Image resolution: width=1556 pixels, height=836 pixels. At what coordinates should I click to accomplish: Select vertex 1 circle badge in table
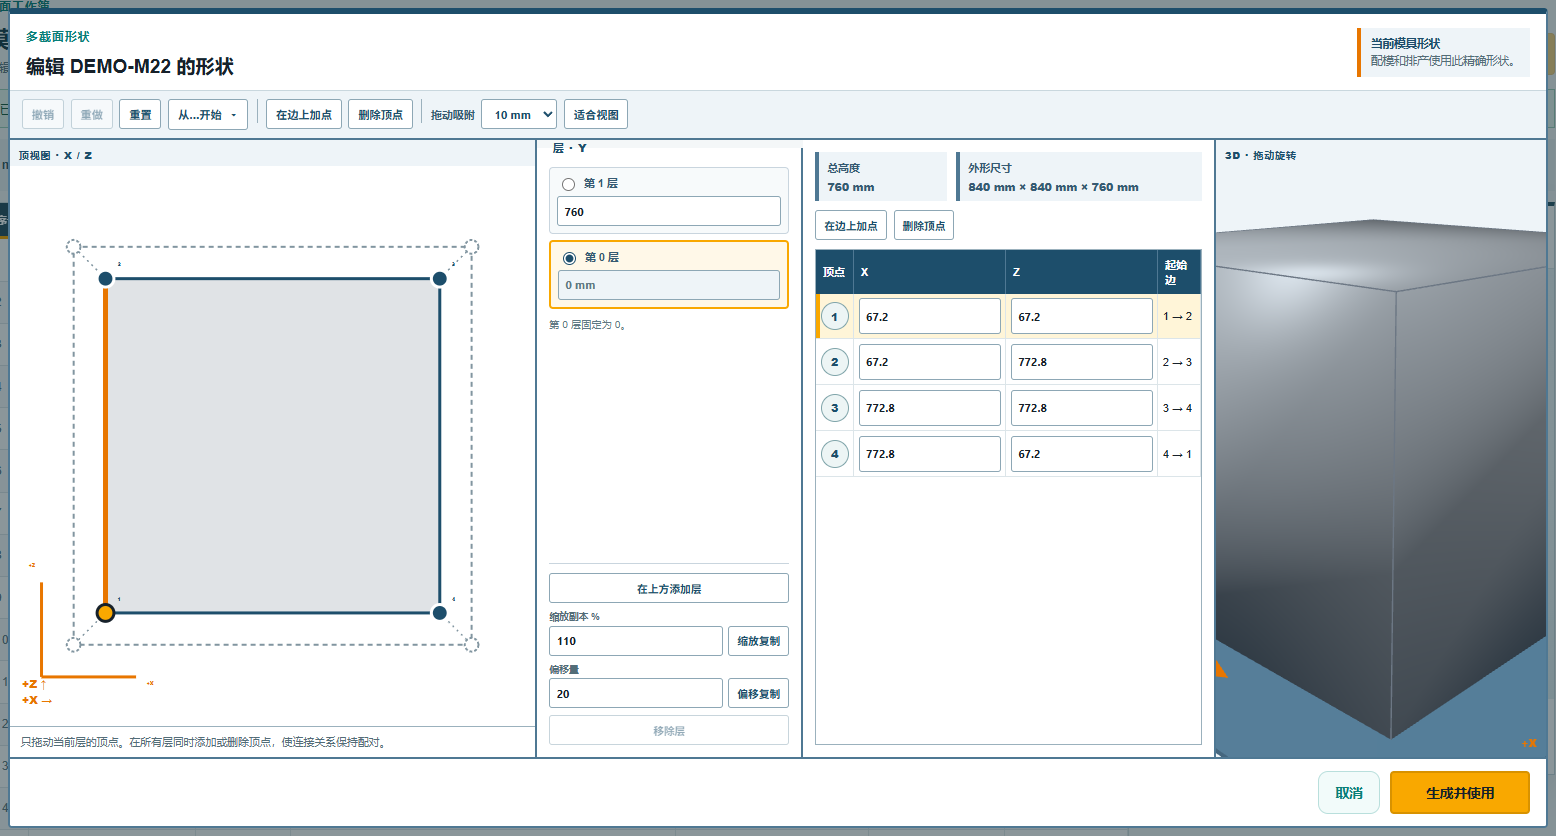coord(835,317)
